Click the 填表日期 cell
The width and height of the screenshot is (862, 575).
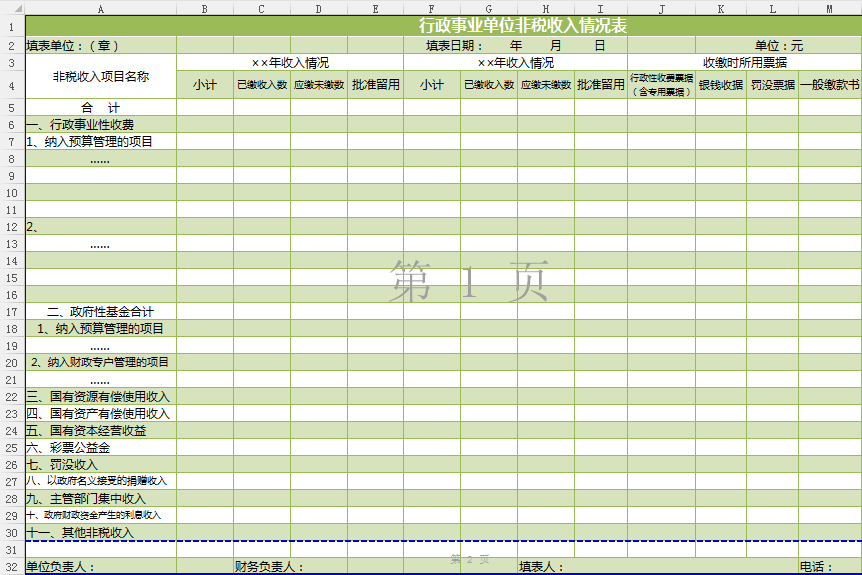tap(454, 45)
